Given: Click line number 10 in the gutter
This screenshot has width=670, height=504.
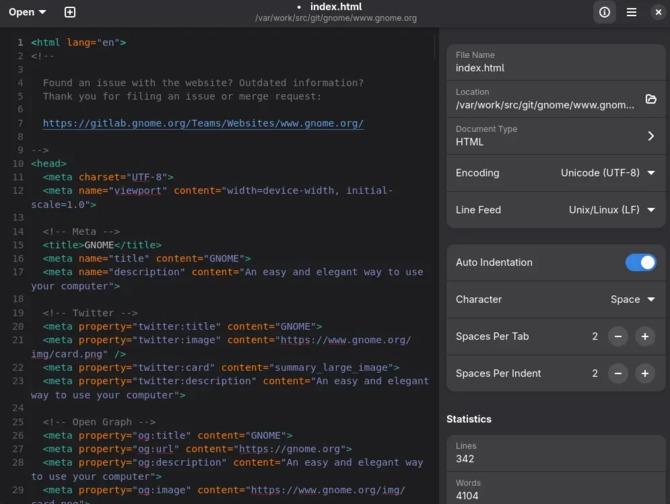Looking at the screenshot, I should [x=18, y=164].
